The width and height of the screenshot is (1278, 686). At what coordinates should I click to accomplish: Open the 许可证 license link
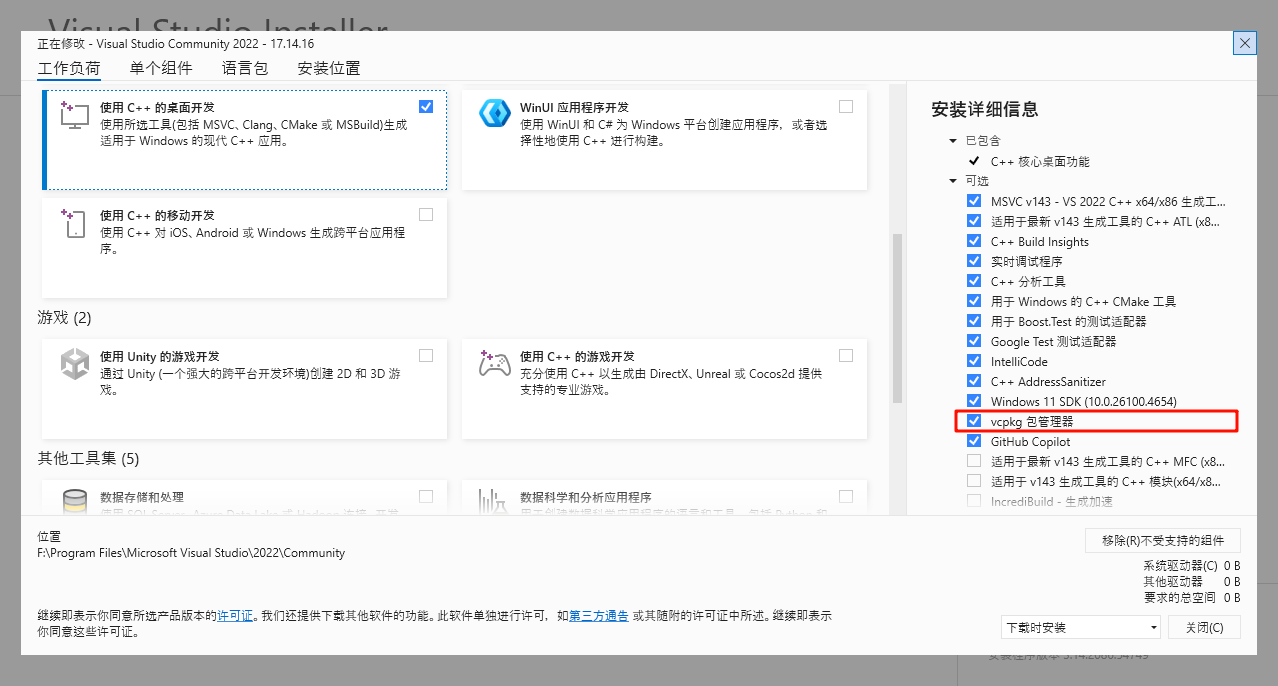tap(235, 616)
